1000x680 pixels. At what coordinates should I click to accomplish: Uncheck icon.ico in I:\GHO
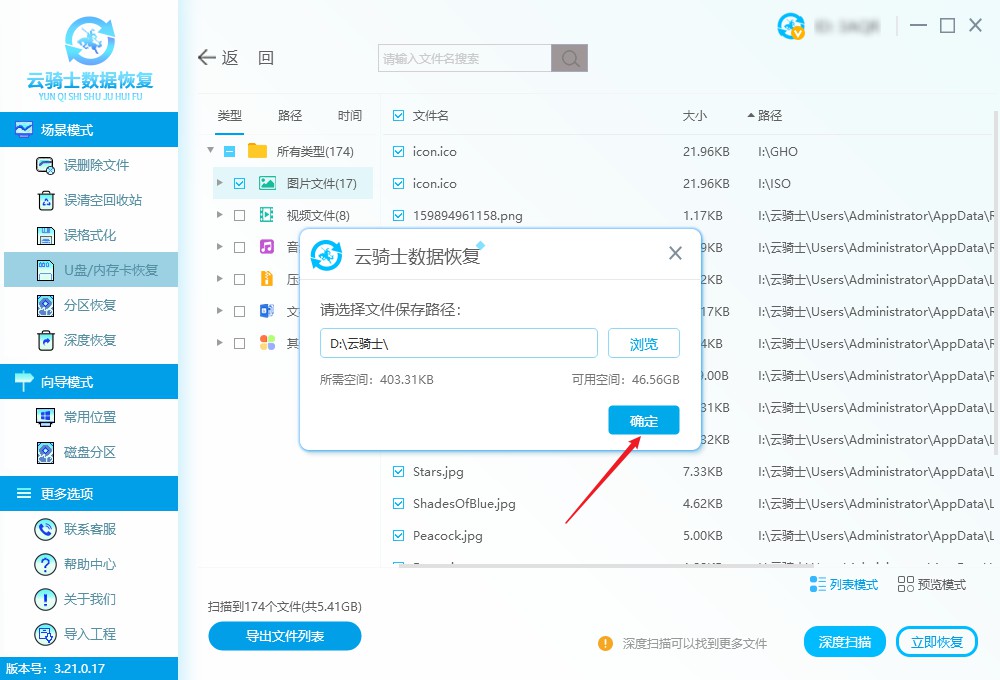tap(399, 151)
